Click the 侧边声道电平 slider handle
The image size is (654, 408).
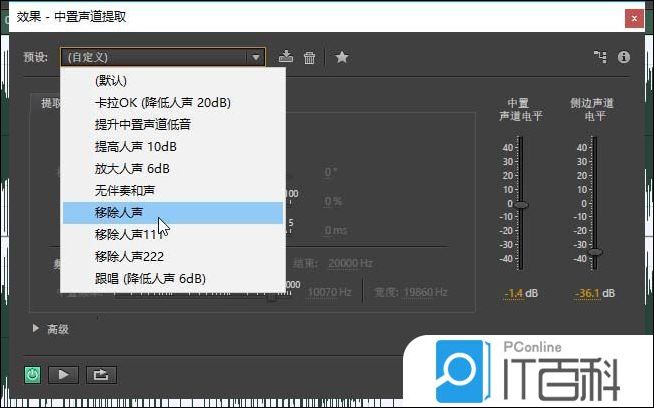(x=595, y=253)
